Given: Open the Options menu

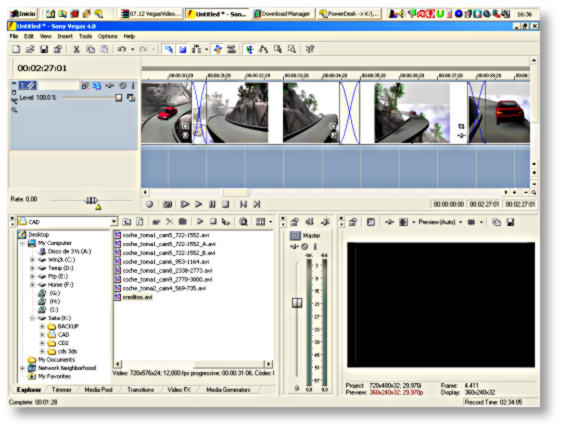Looking at the screenshot, I should coord(108,36).
